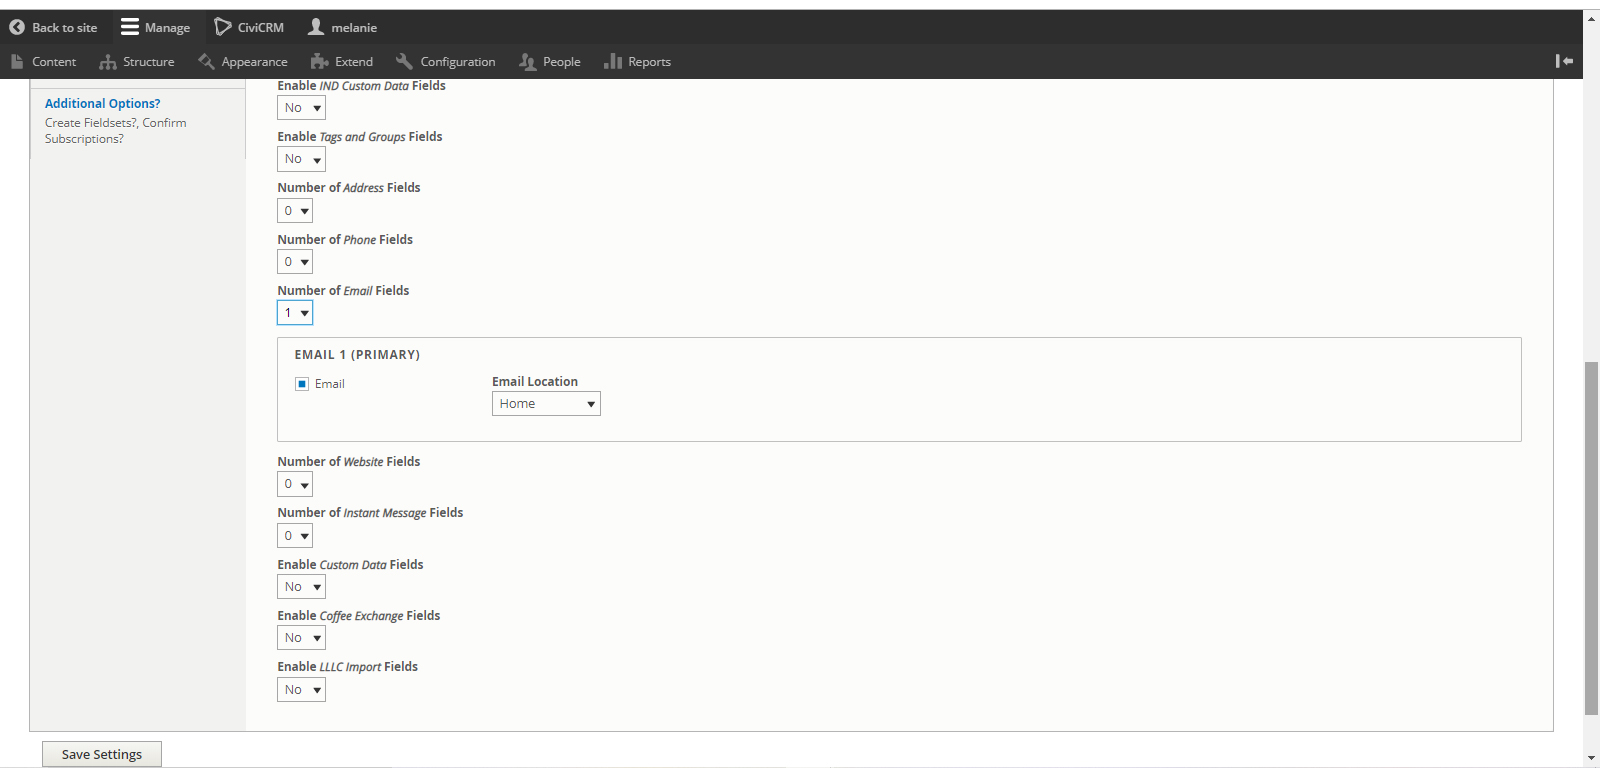1600x768 pixels.
Task: Click the Reports bar chart icon
Action: coord(613,62)
